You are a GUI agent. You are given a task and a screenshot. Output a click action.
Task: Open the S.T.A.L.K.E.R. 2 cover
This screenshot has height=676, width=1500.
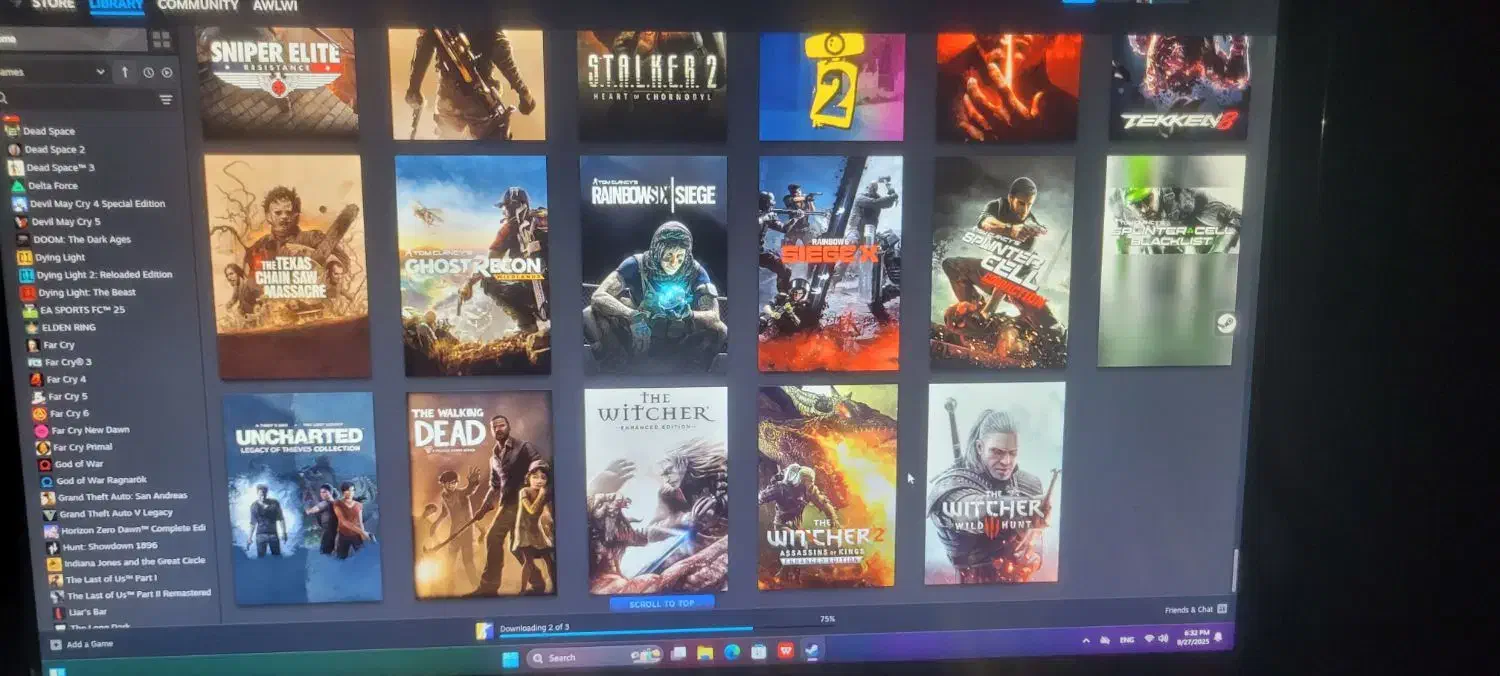point(652,85)
